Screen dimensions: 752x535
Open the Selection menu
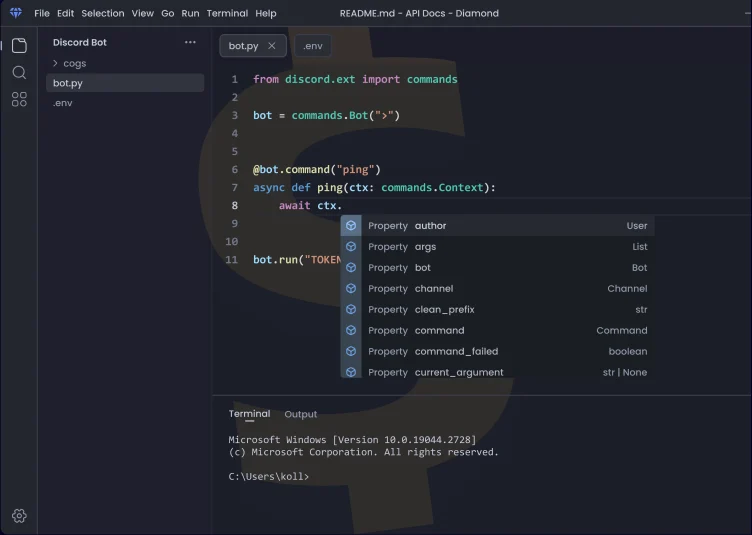tap(103, 13)
